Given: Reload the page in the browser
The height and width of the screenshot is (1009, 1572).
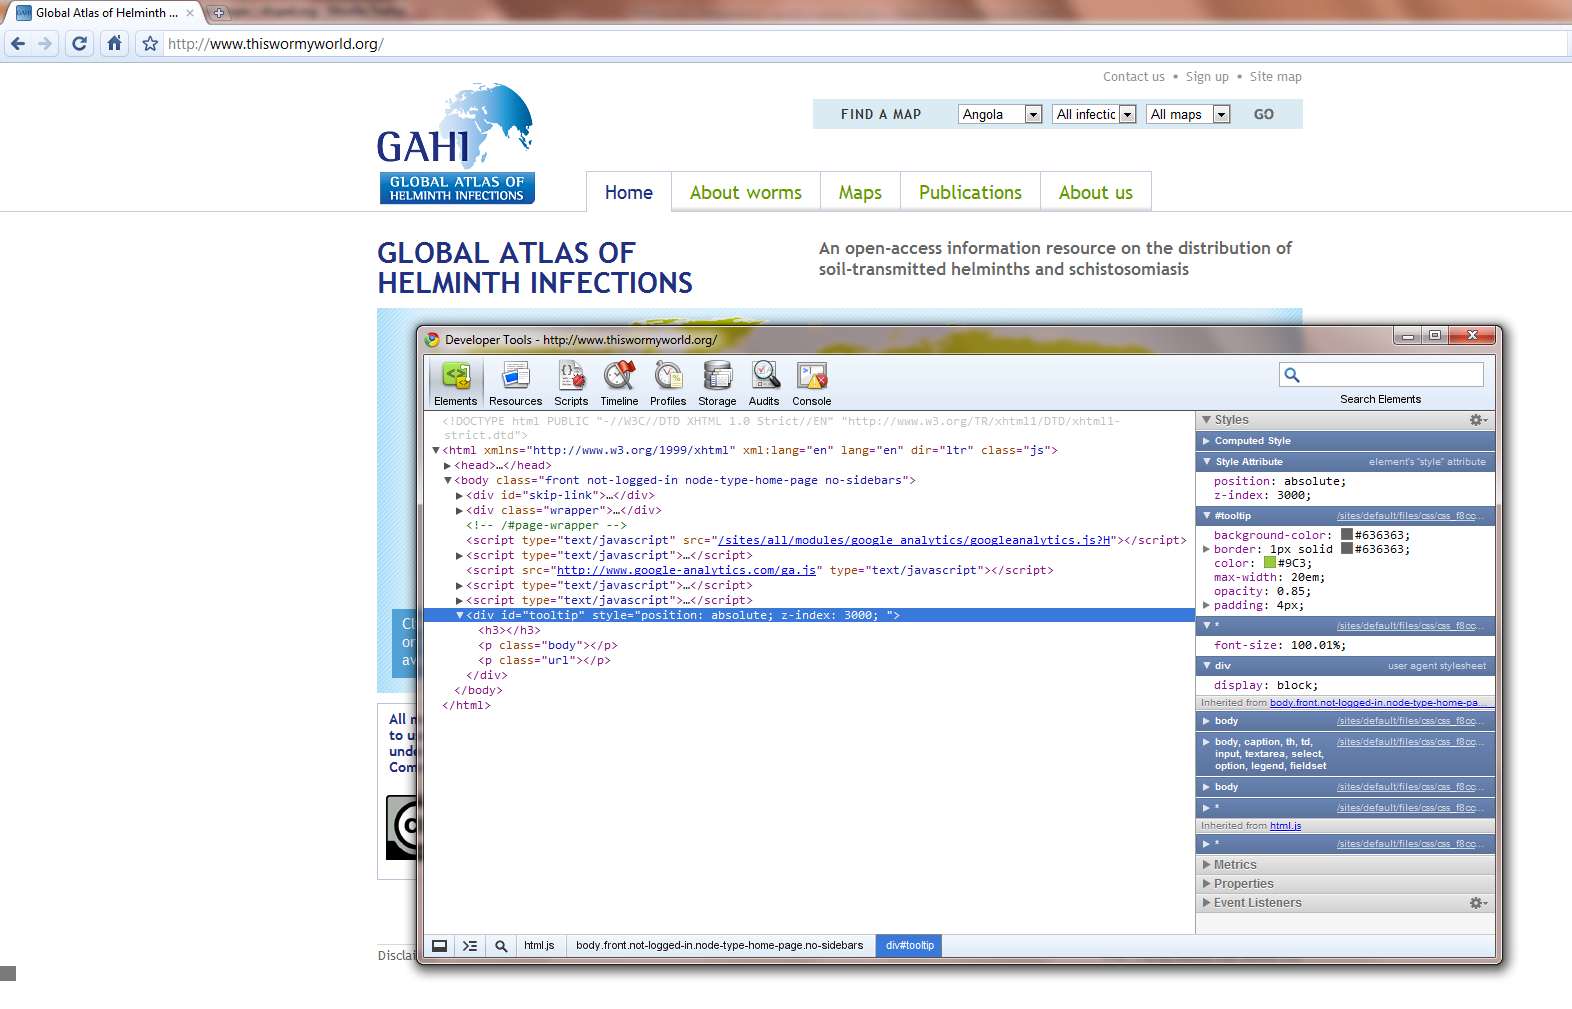Looking at the screenshot, I should point(80,44).
